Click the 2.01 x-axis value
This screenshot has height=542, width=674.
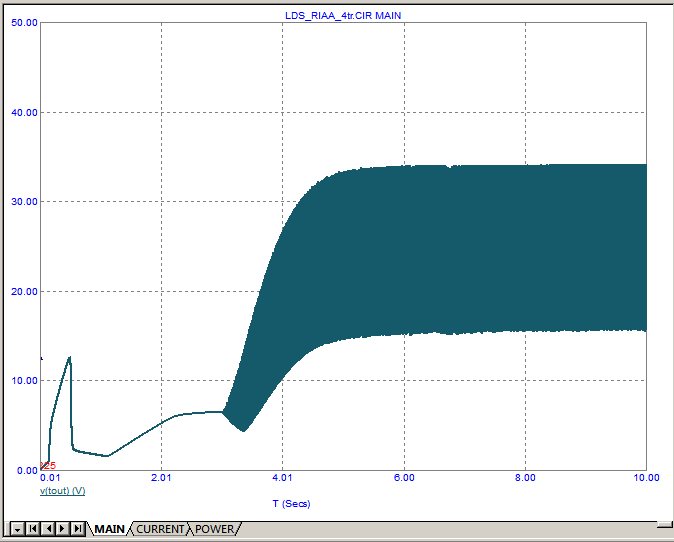click(x=161, y=478)
